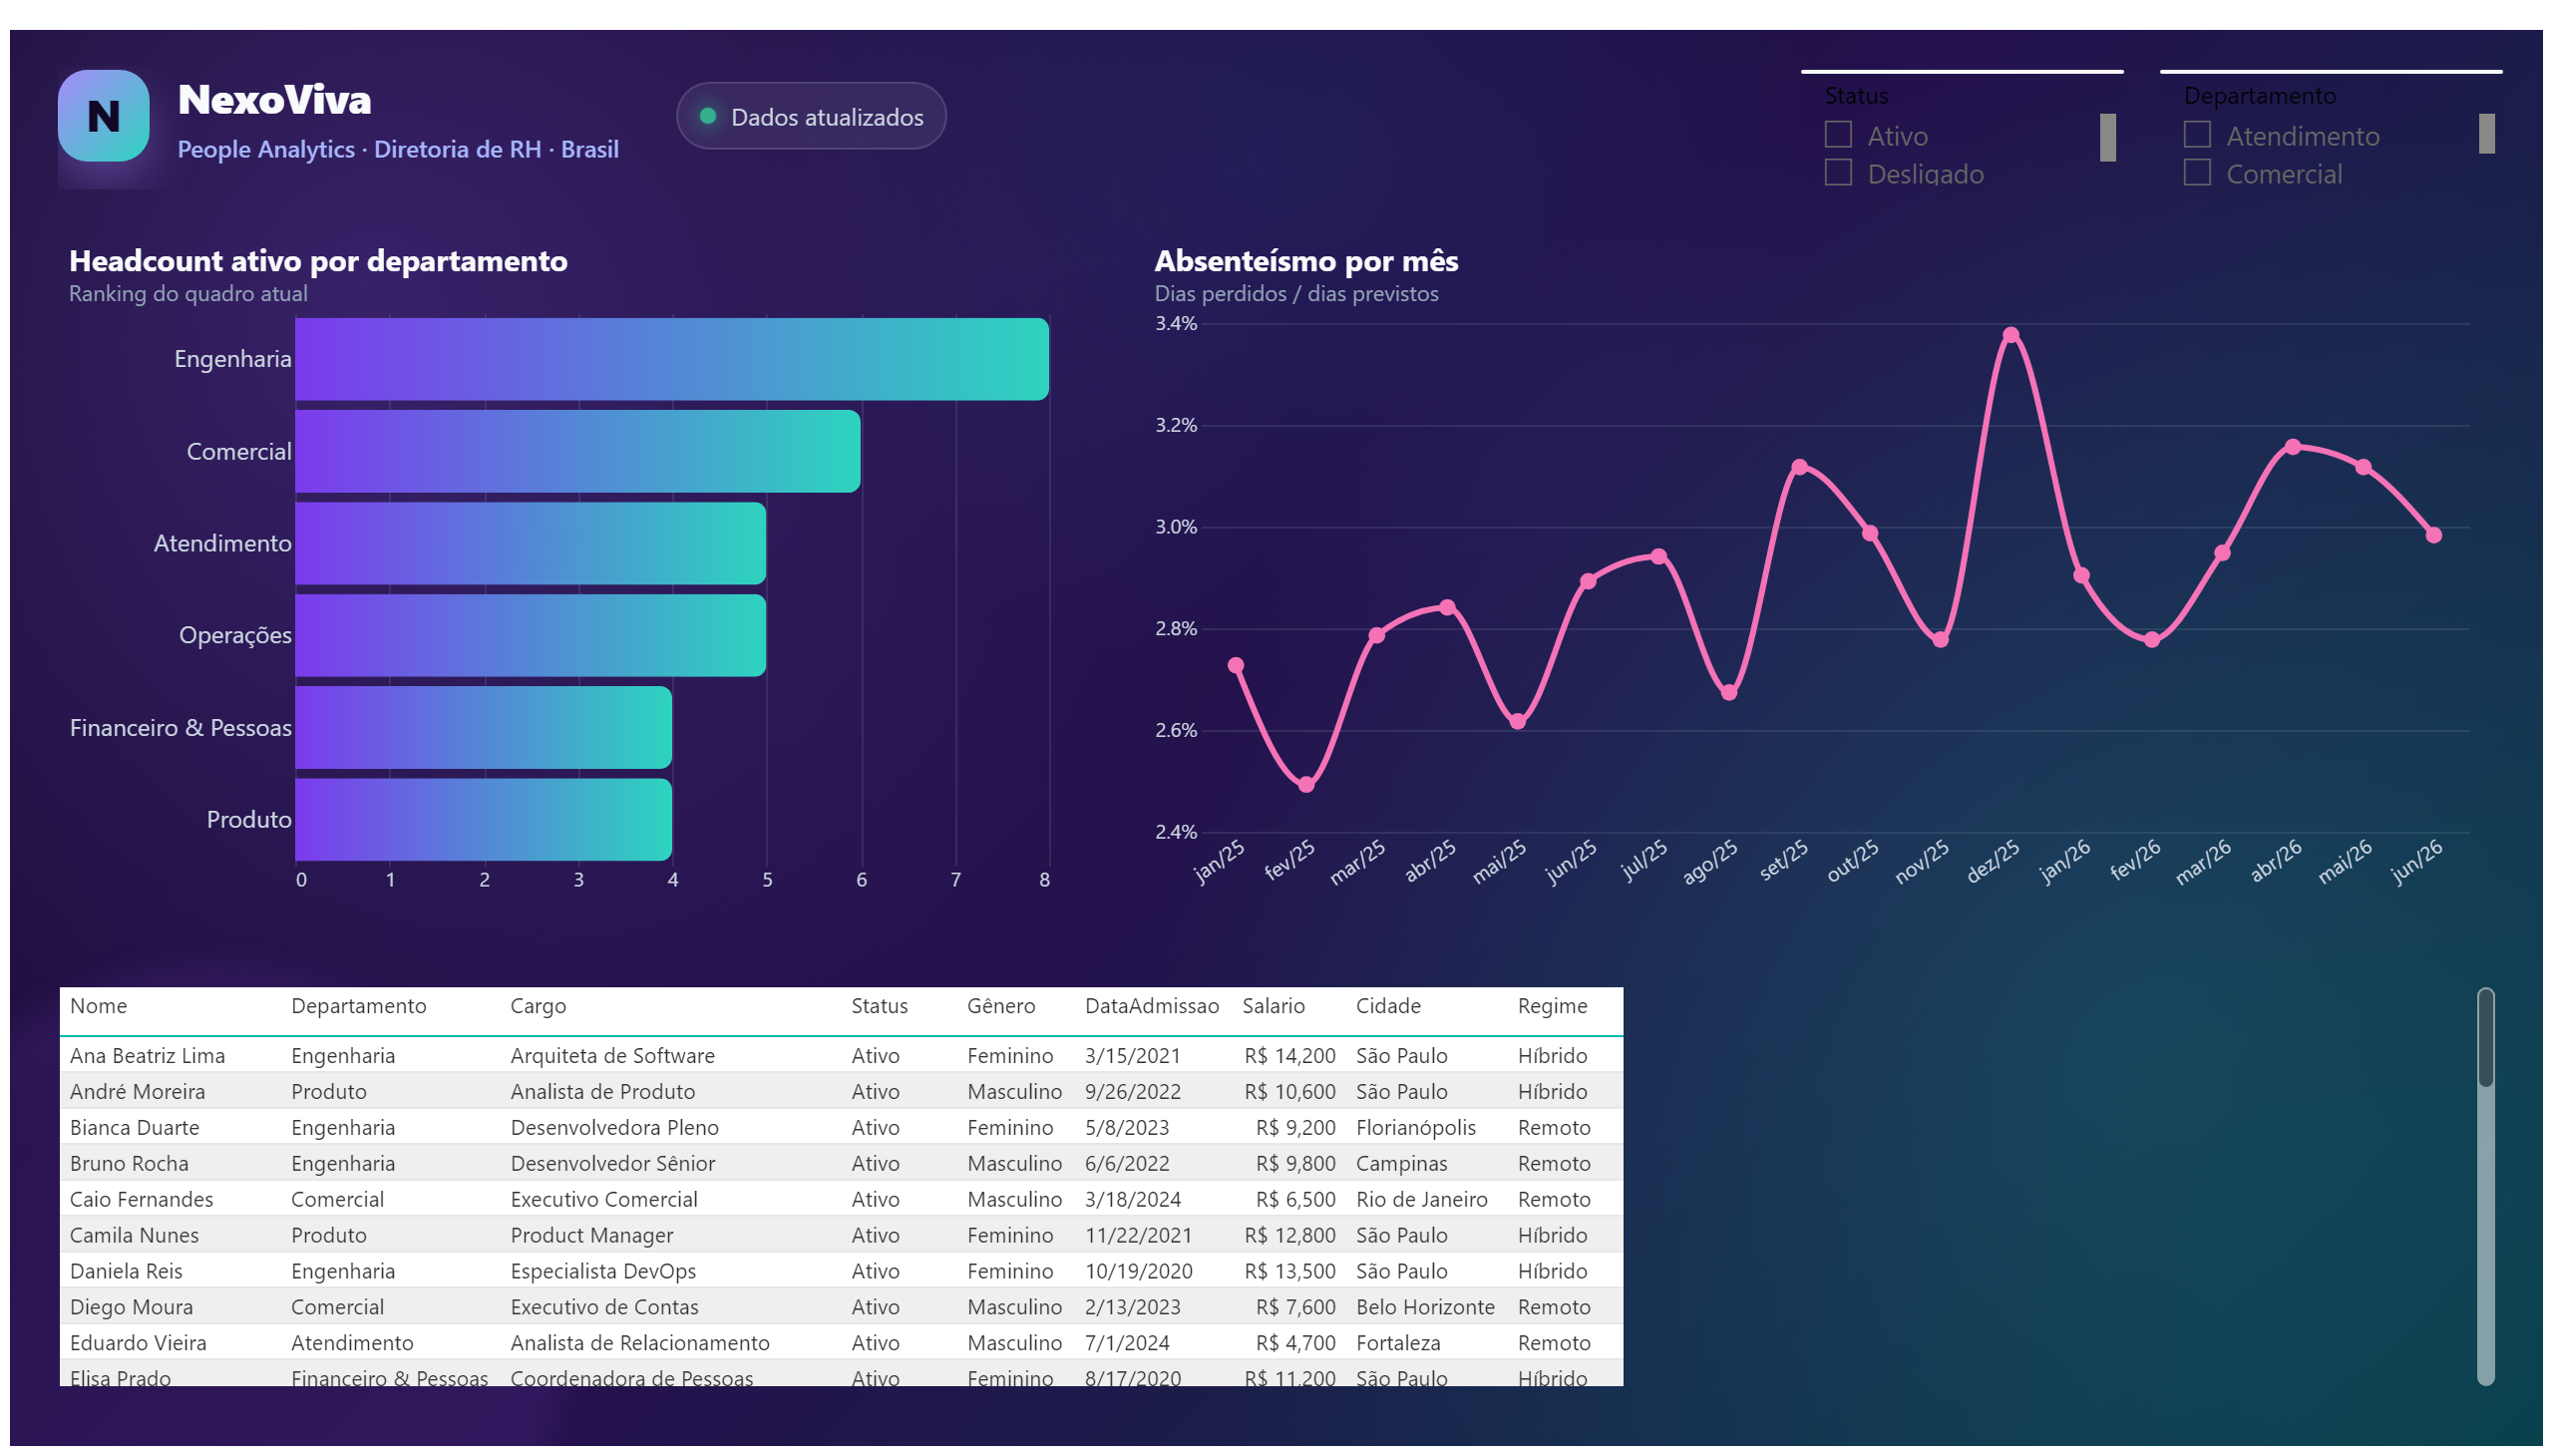The width and height of the screenshot is (2553, 1456).
Task: Click the fev/26 data point on line chart
Action: pyautogui.click(x=2151, y=640)
